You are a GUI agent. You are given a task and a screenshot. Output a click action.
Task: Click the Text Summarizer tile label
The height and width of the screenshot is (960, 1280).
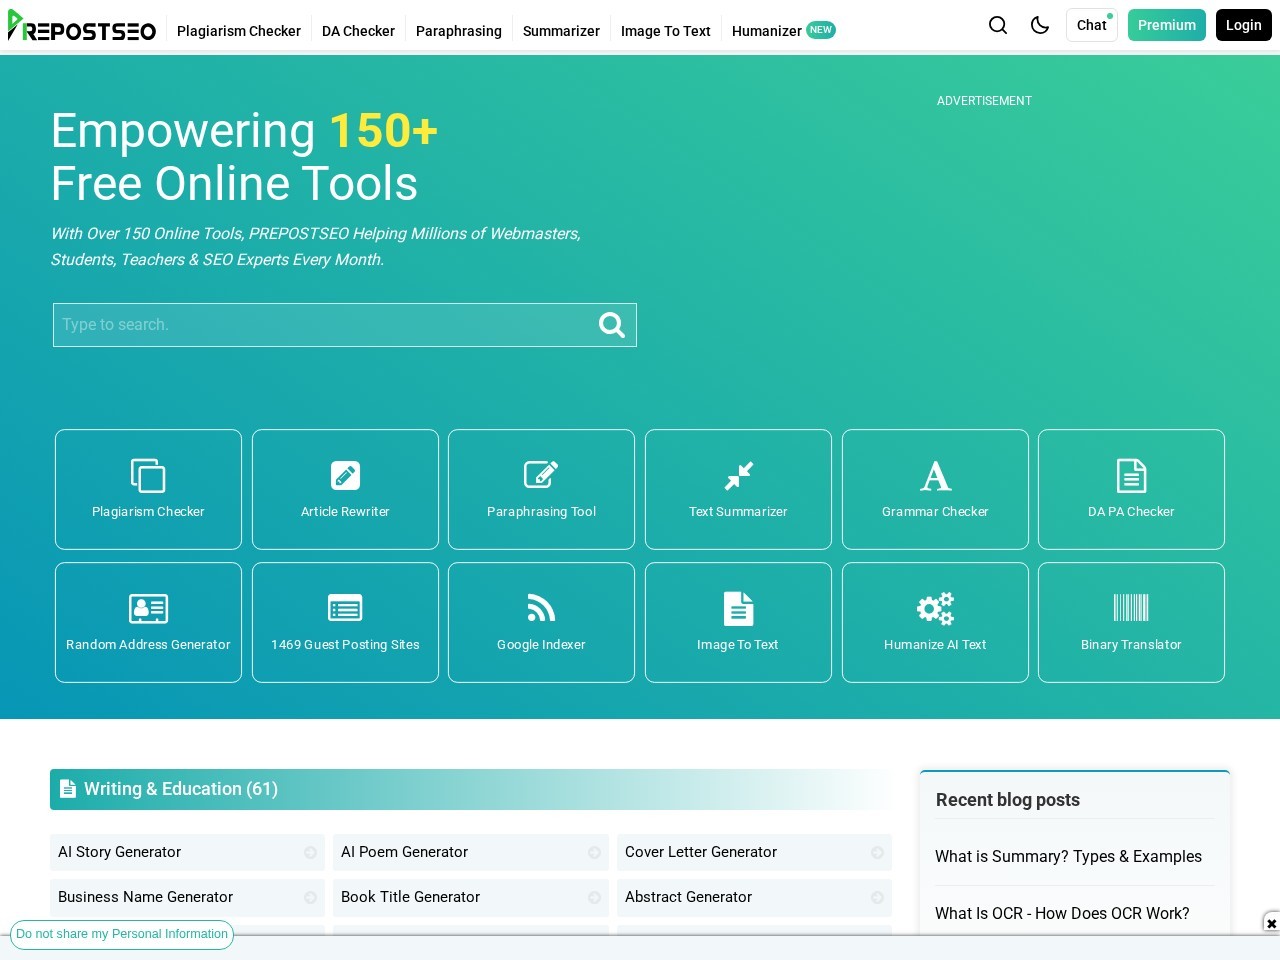[x=738, y=512]
